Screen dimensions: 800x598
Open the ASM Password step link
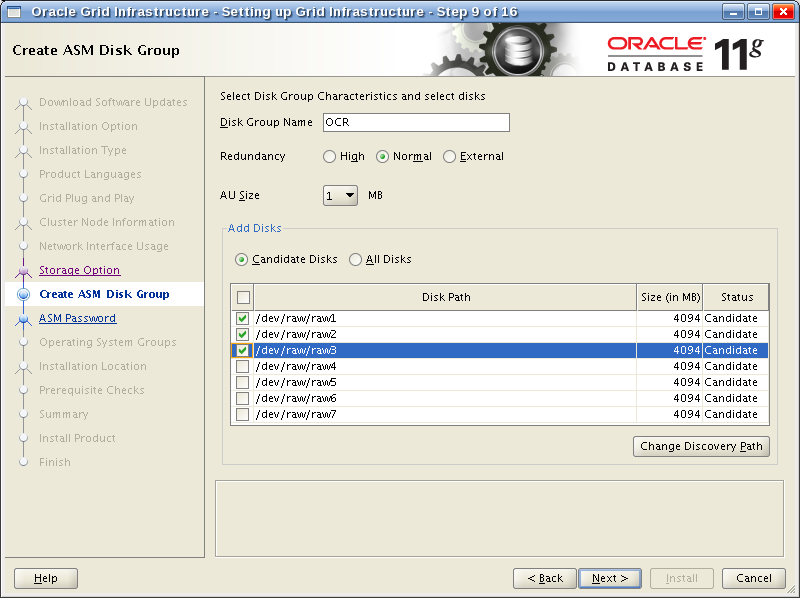[x=78, y=318]
